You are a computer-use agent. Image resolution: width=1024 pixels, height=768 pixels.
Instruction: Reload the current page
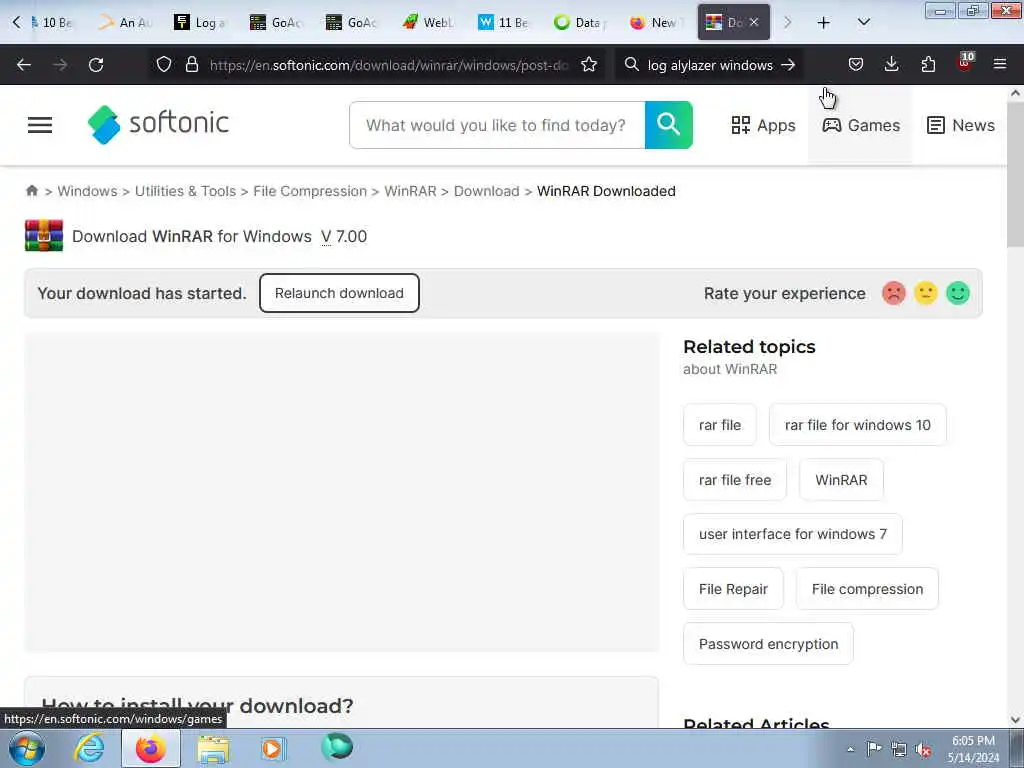[x=96, y=65]
